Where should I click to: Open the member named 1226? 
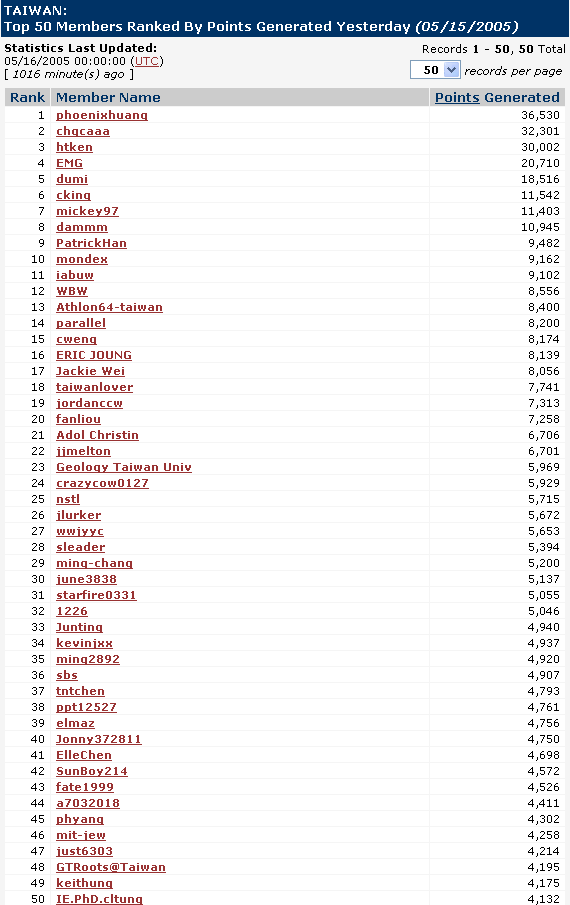(x=72, y=611)
